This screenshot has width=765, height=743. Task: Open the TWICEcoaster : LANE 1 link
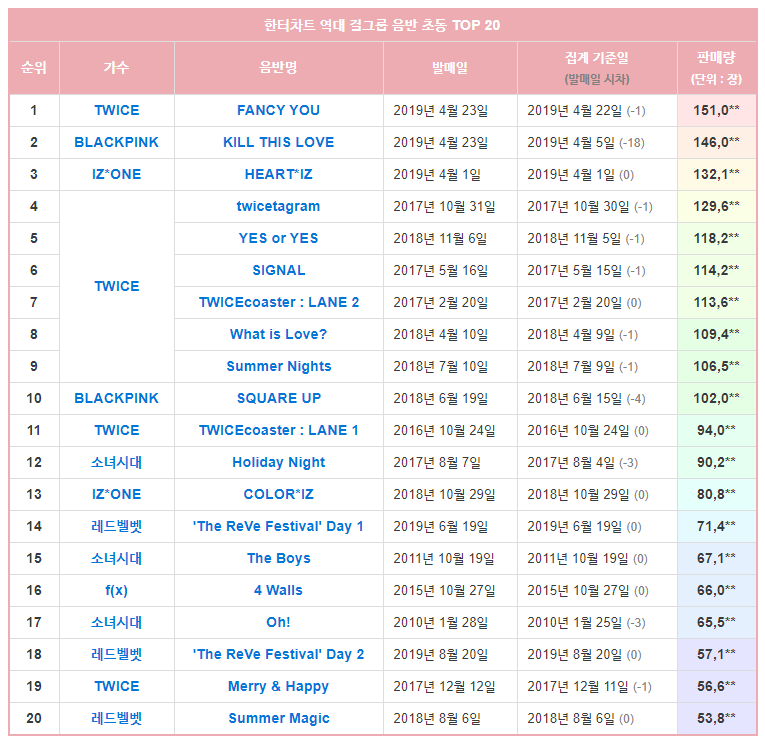pos(279,430)
